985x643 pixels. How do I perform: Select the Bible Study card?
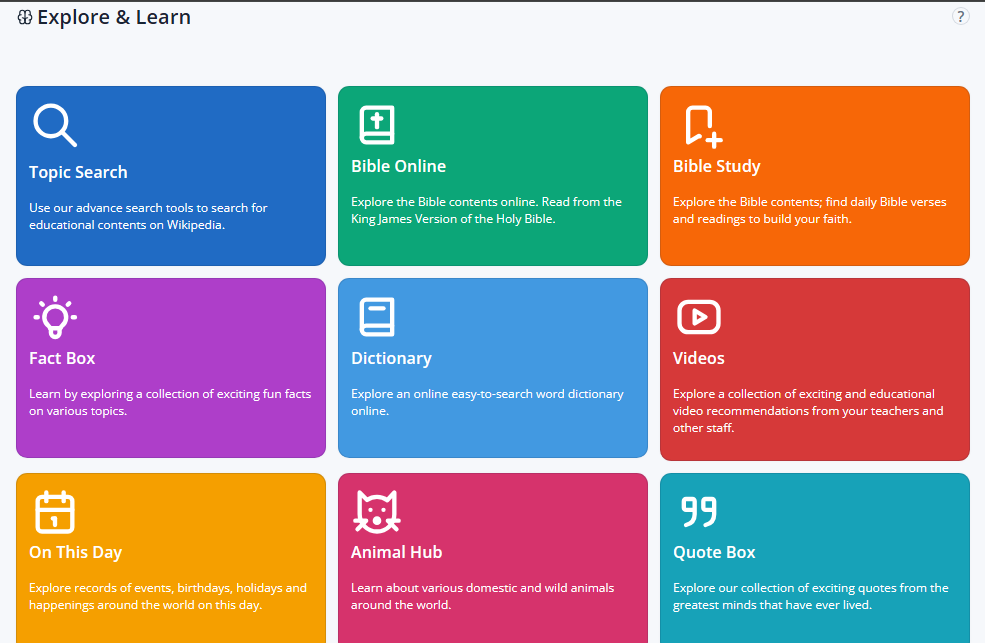(814, 175)
